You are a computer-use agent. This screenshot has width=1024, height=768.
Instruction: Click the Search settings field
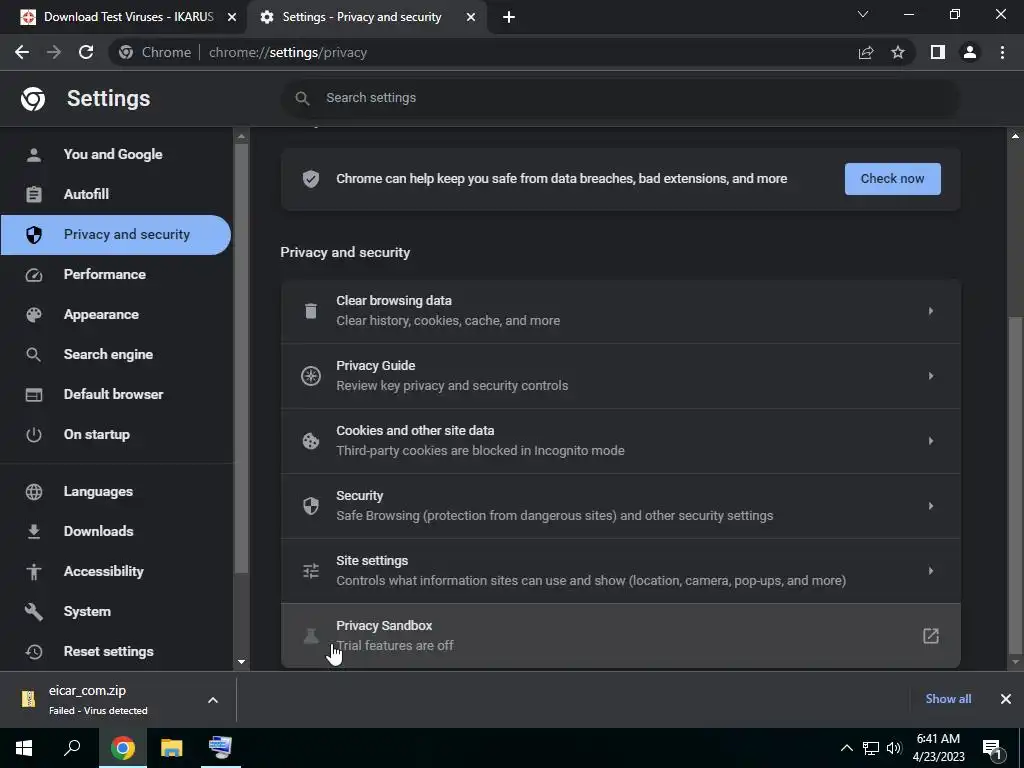(x=620, y=98)
